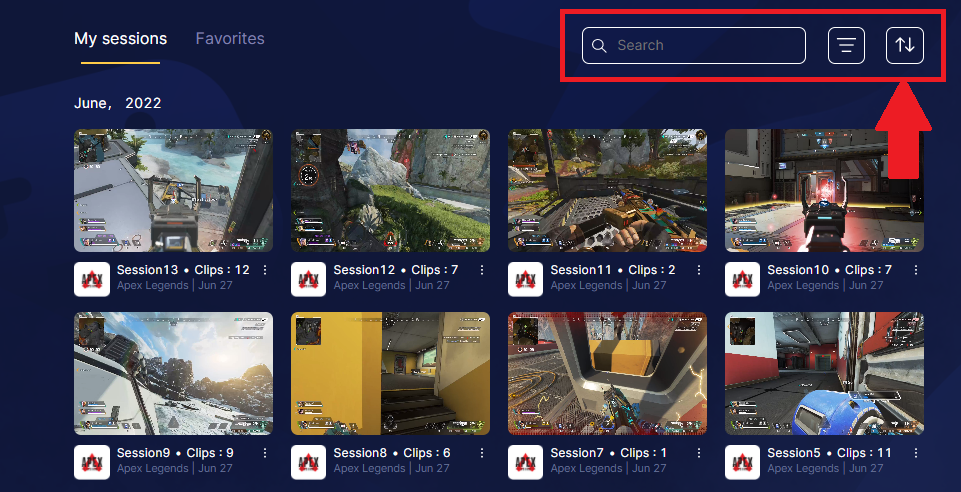The width and height of the screenshot is (961, 492).
Task: Open the Session8 thumbnail
Action: (x=390, y=374)
